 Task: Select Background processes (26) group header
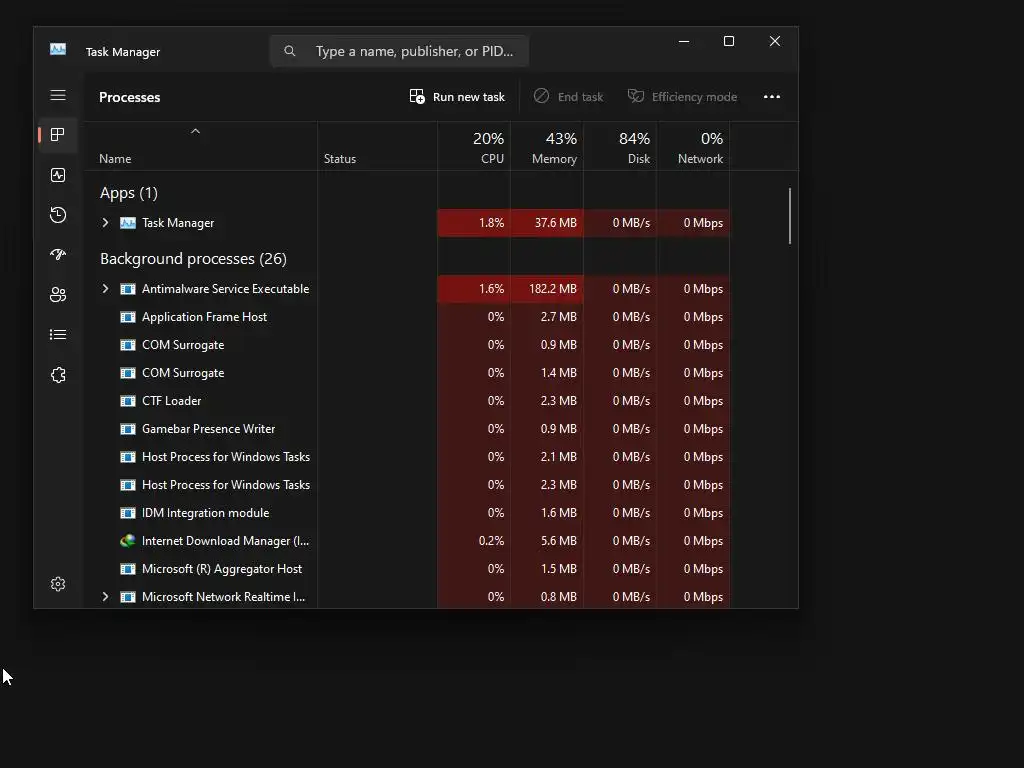pyautogui.click(x=193, y=259)
